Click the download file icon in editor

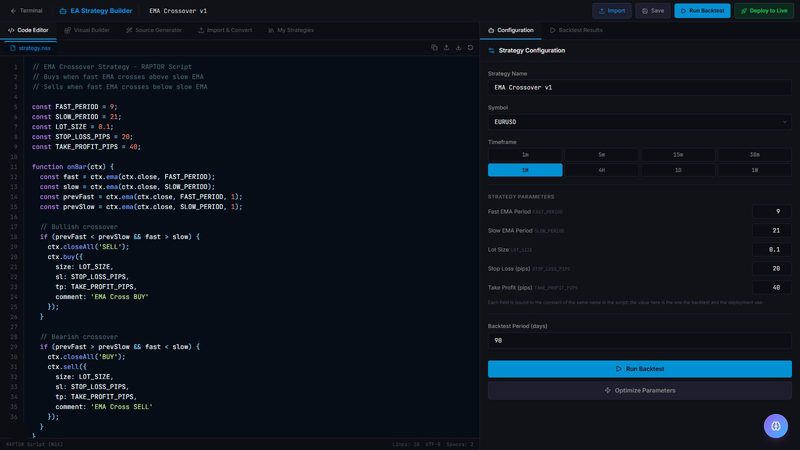pos(458,47)
